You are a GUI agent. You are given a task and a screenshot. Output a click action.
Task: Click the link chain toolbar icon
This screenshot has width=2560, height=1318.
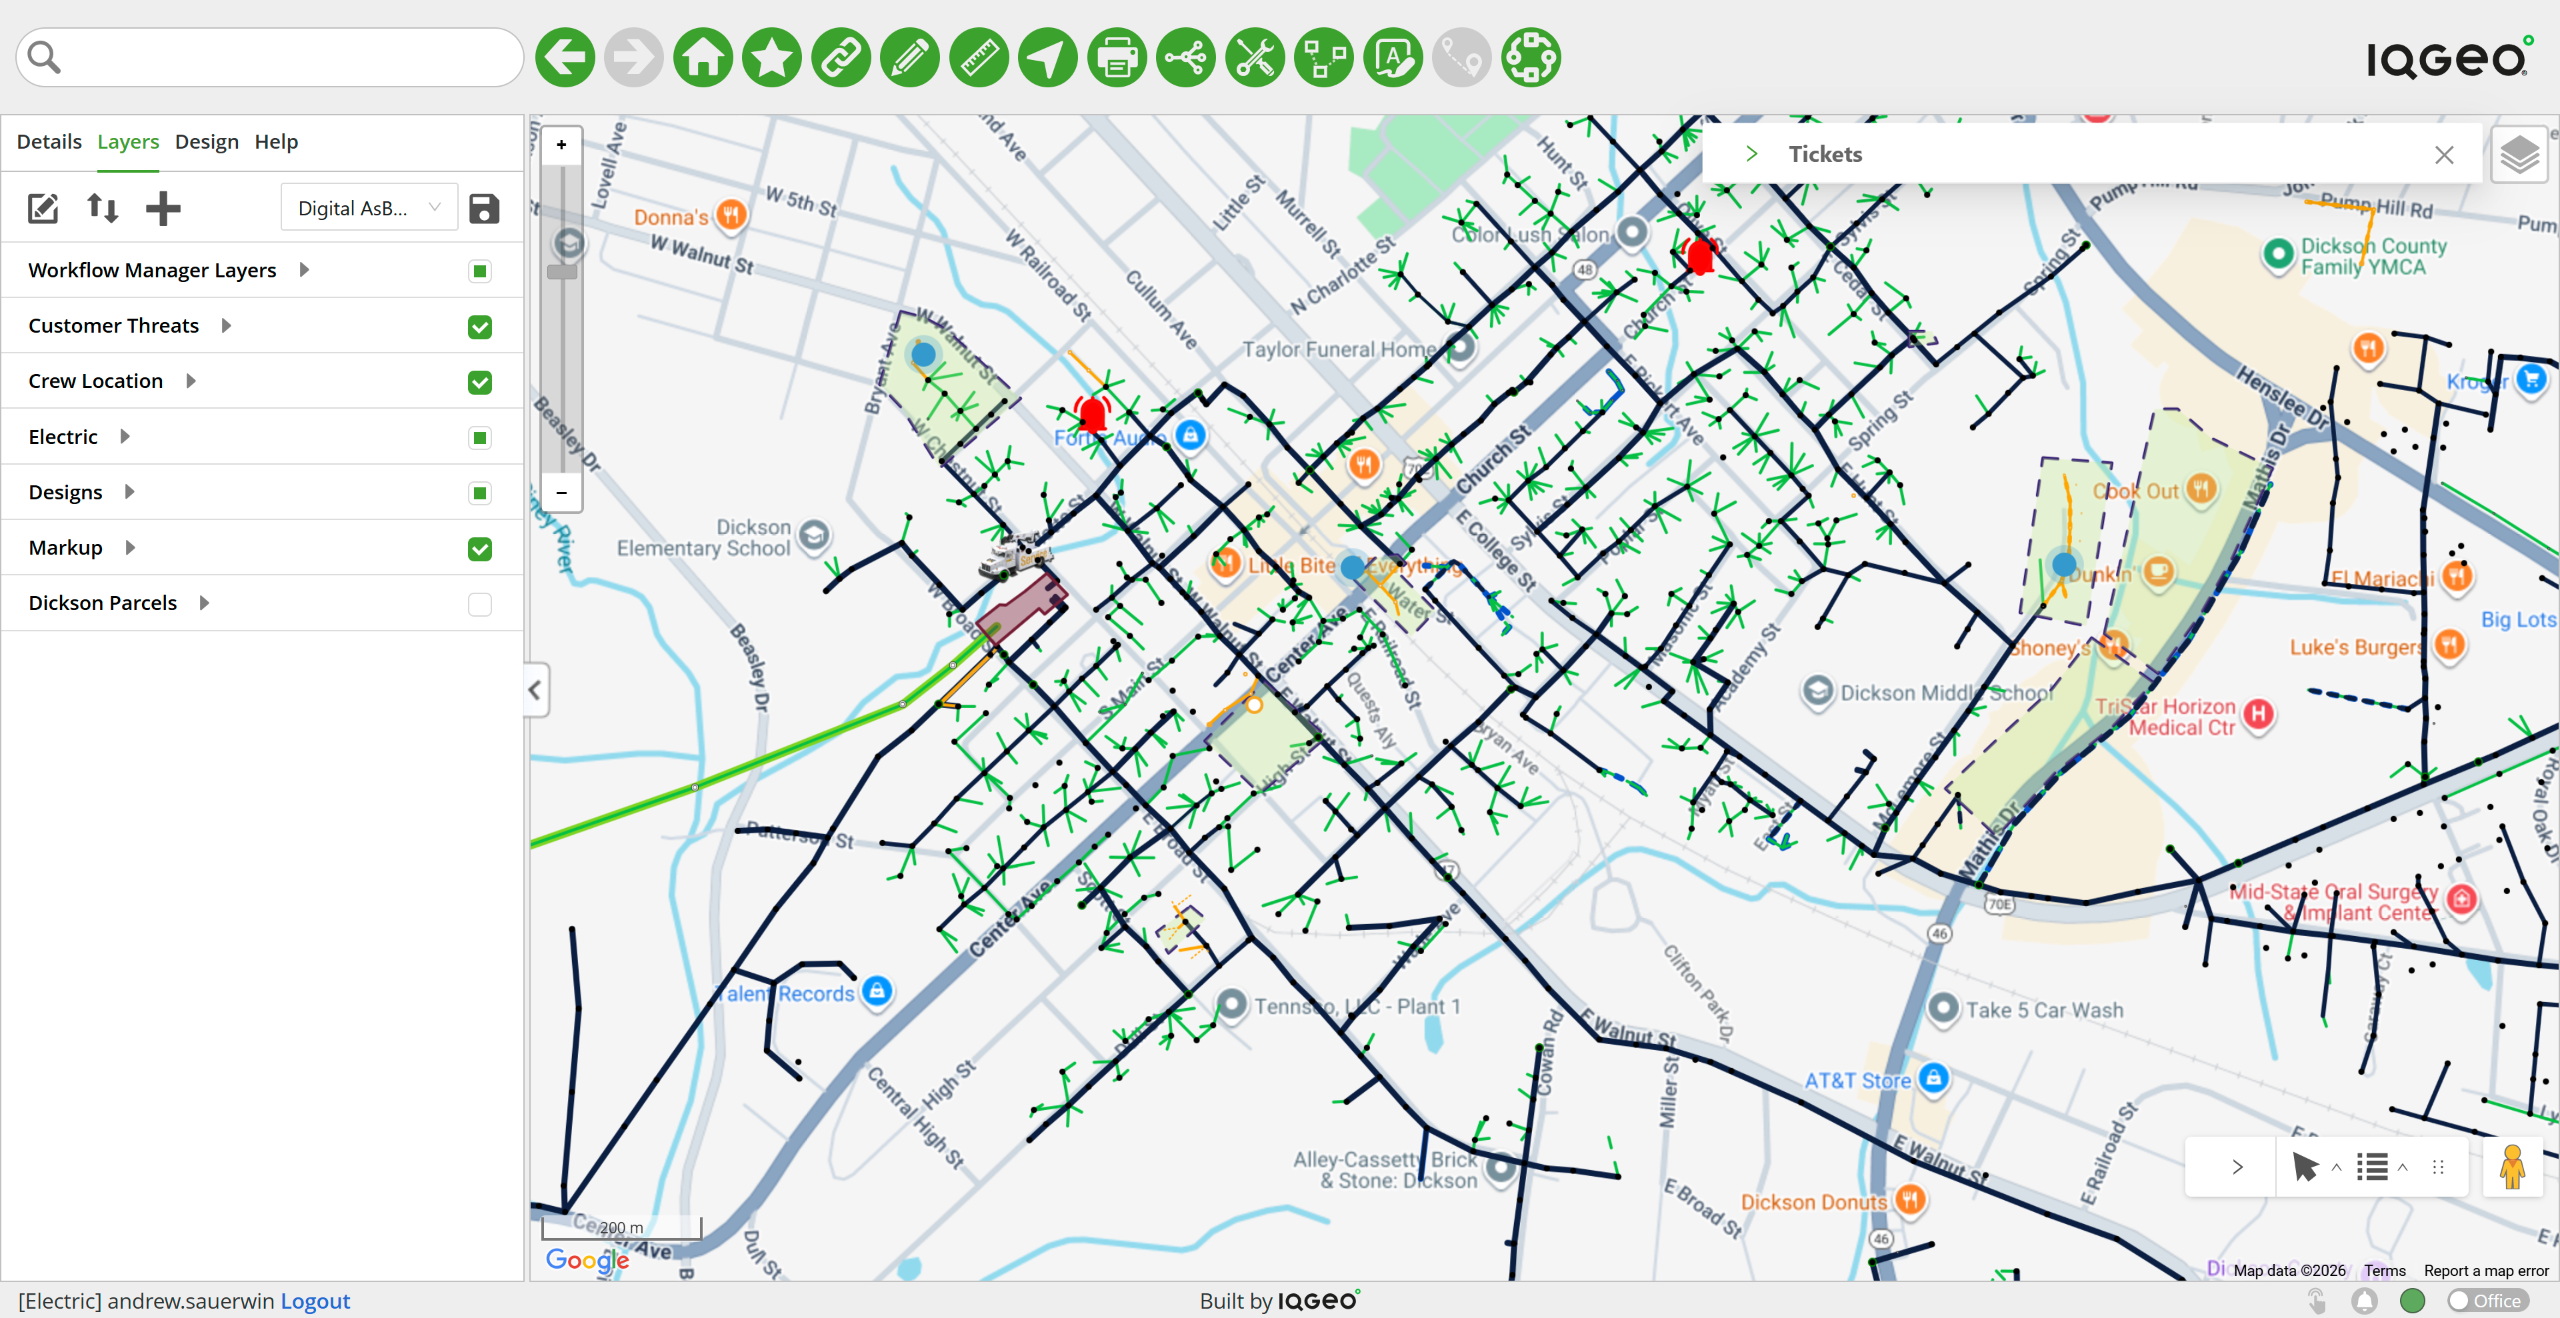click(841, 58)
